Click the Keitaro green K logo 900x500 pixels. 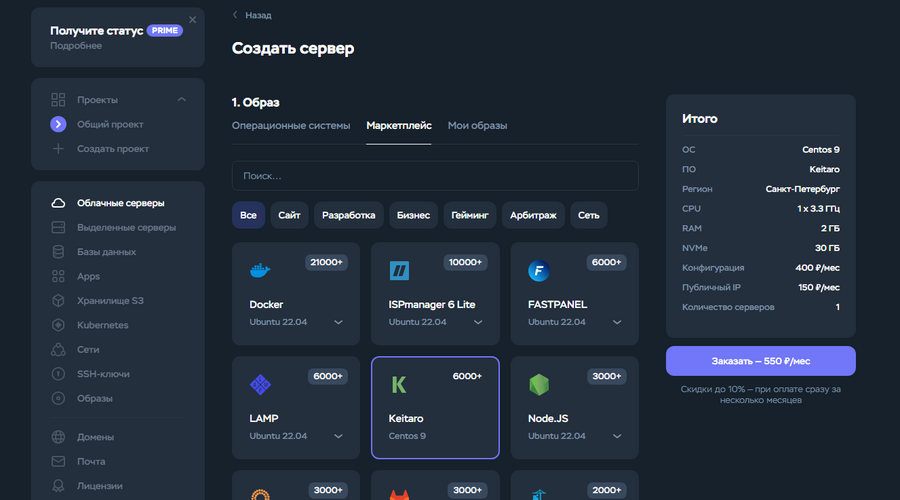[399, 385]
